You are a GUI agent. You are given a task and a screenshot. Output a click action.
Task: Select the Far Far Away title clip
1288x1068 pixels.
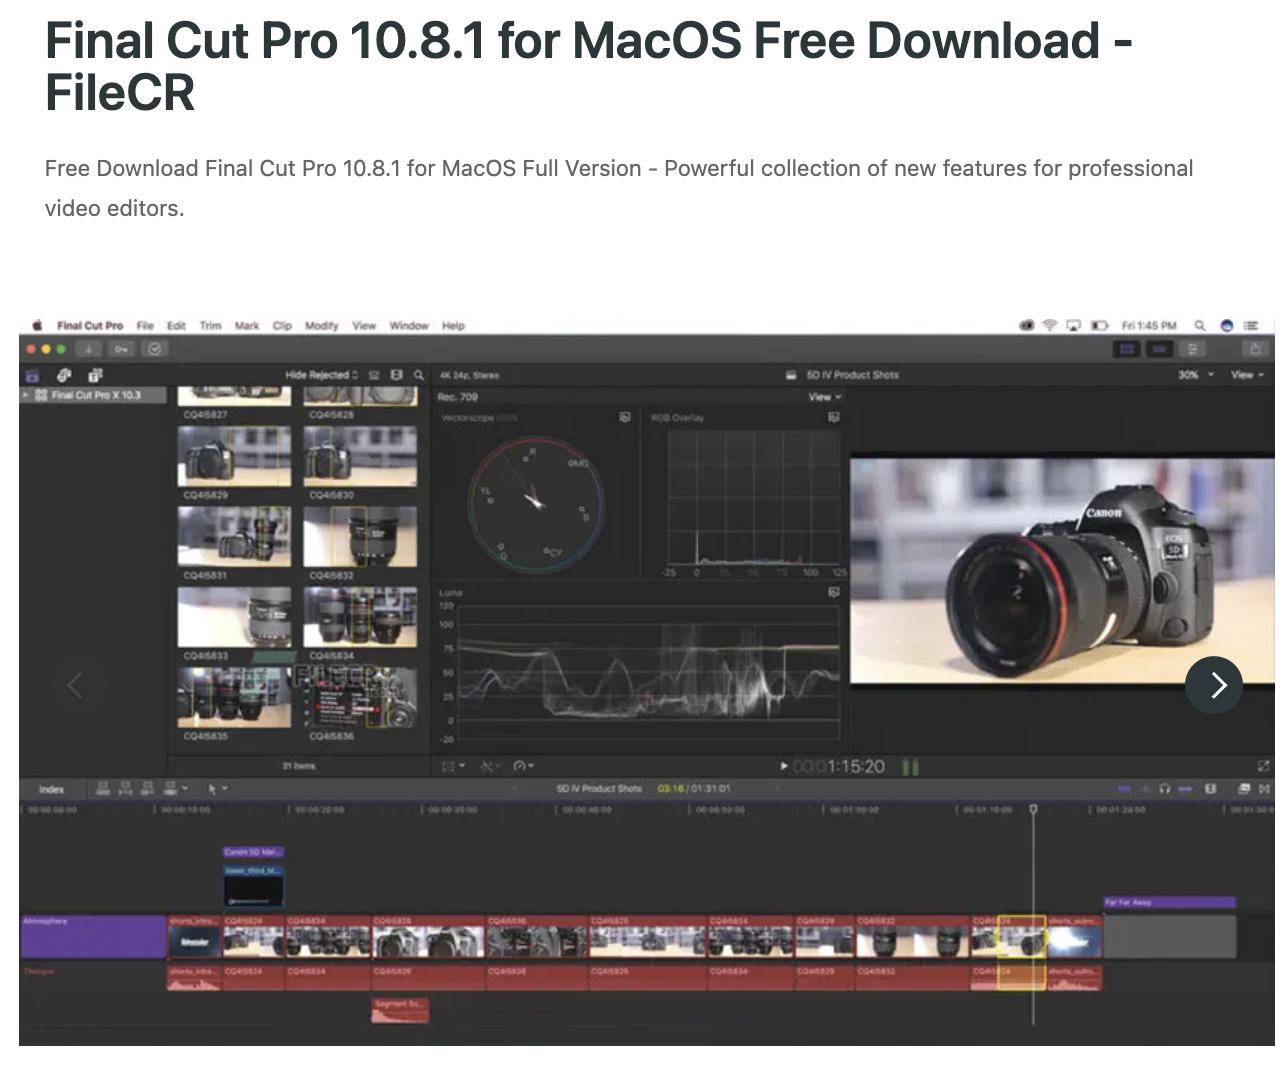[x=1169, y=902]
